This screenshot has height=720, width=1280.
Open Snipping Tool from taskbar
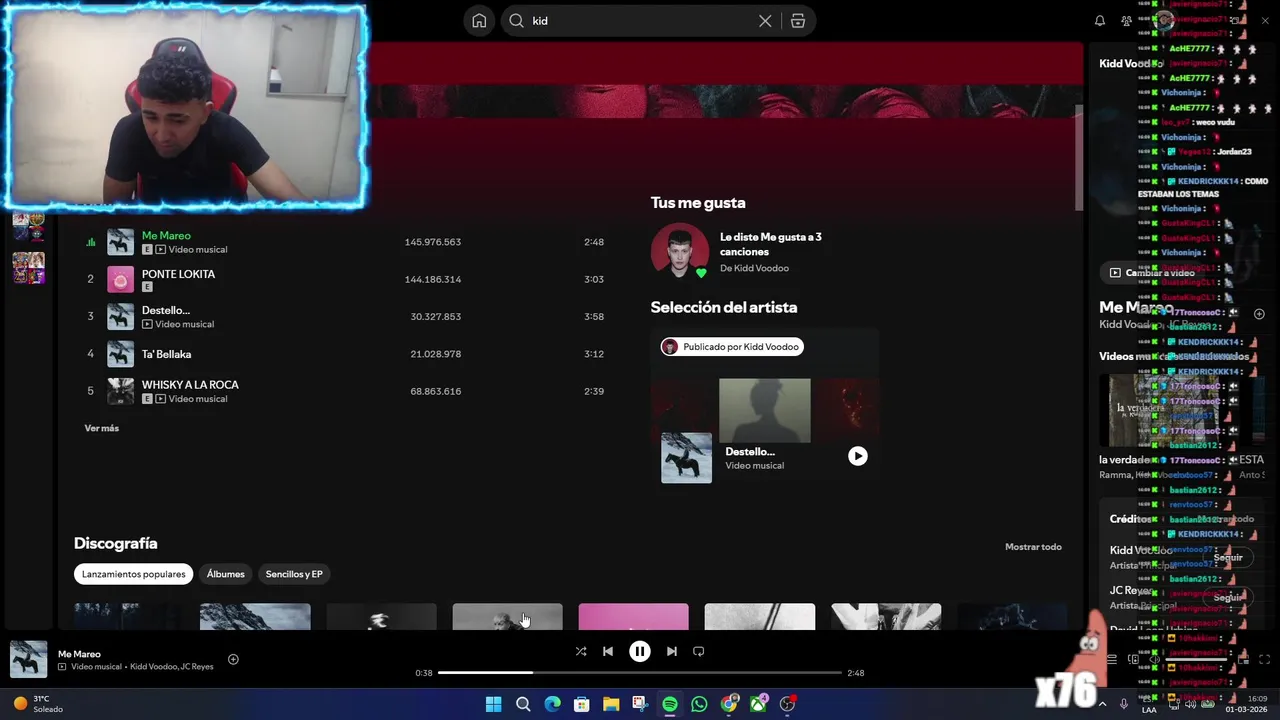coord(640,704)
